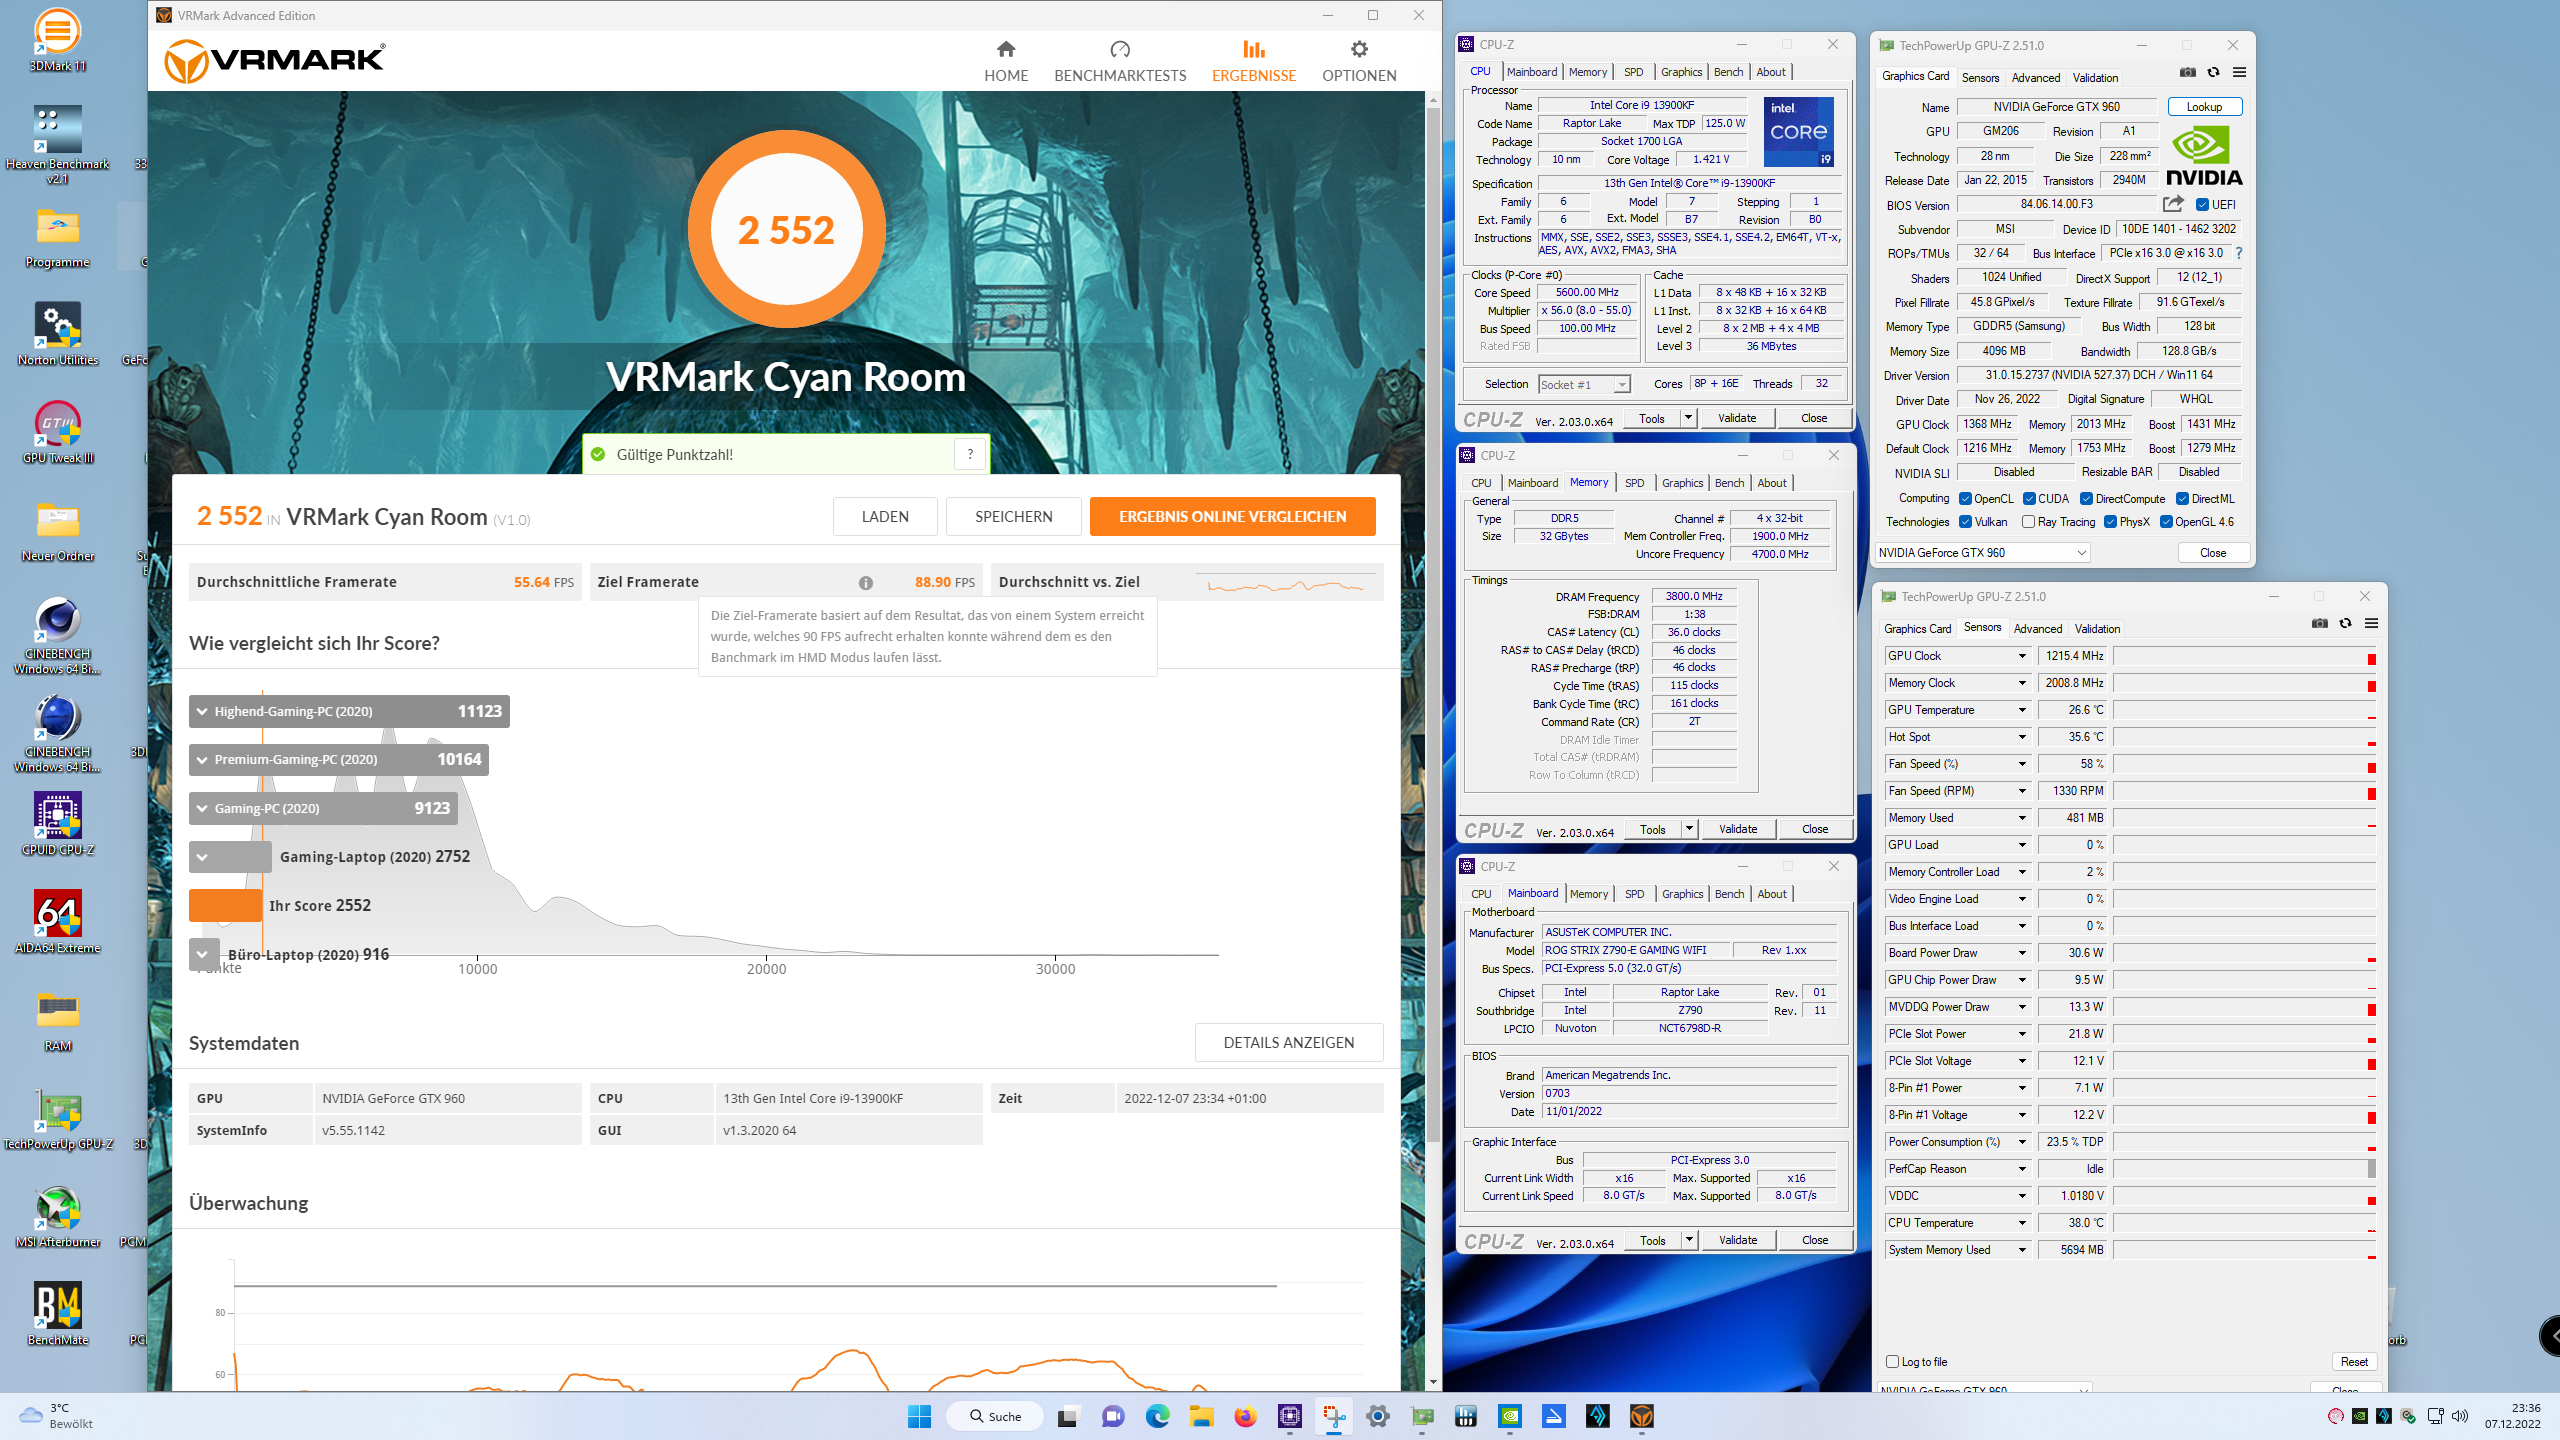Toggle PhysX checkbox in GPU-Z
2560x1440 pixels.
coord(2111,522)
